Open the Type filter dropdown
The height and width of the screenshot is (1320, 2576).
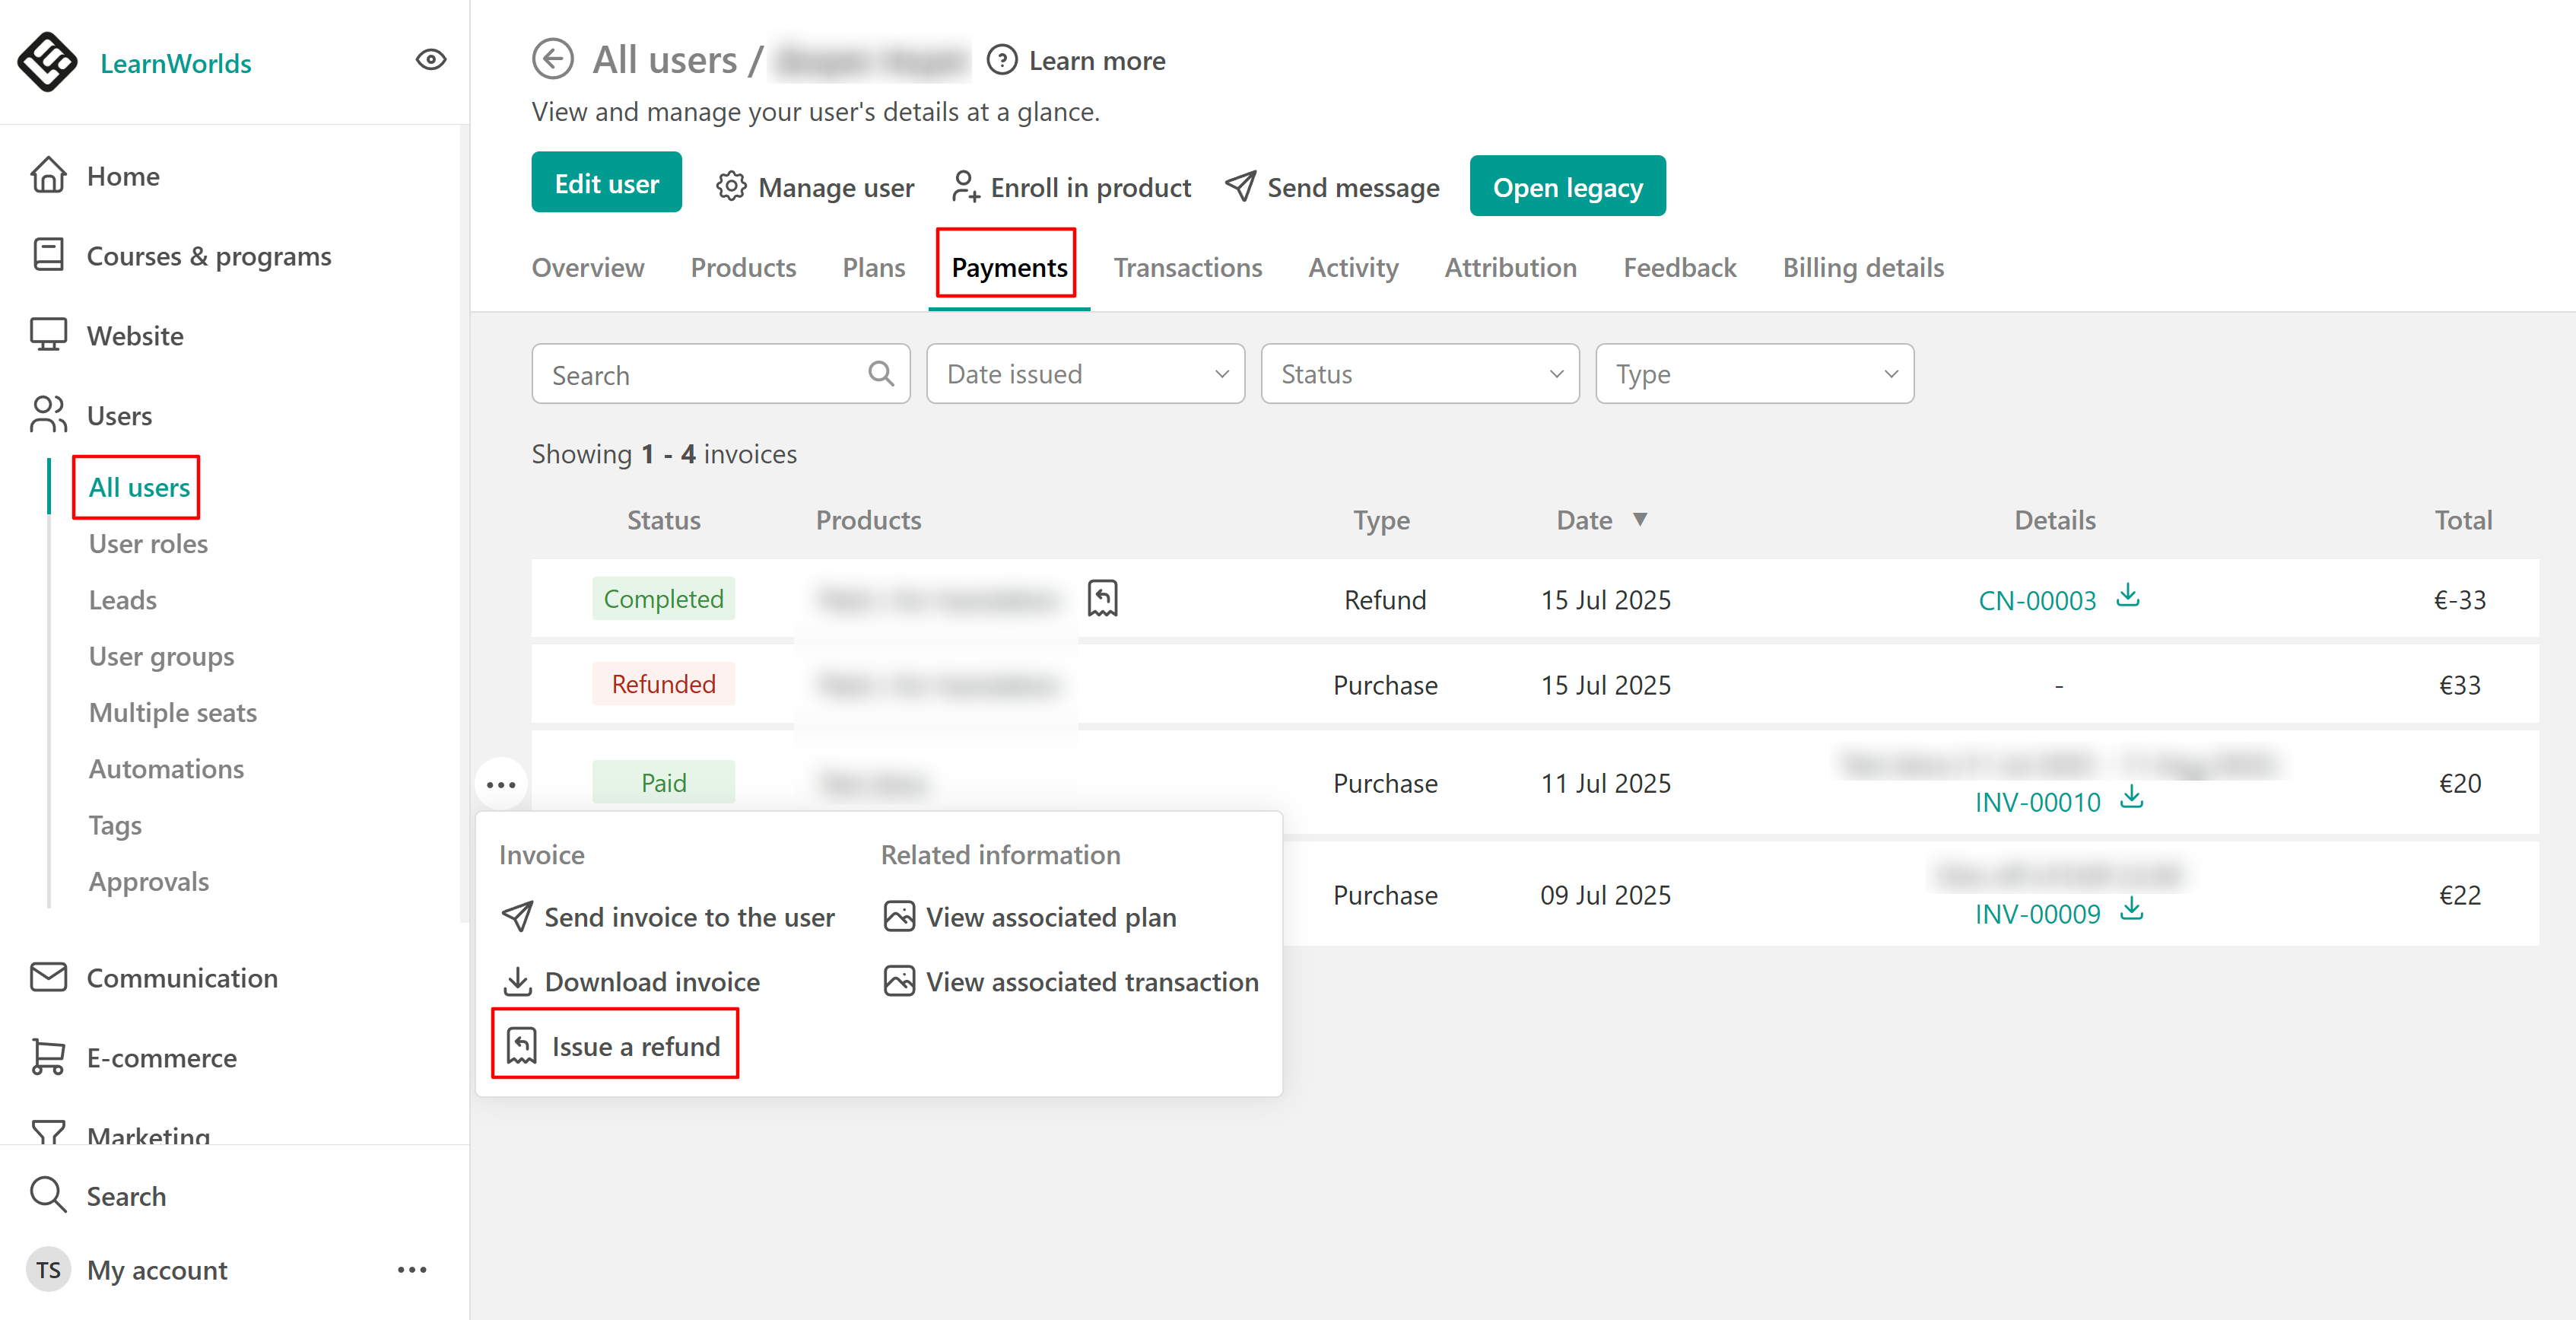pyautogui.click(x=1754, y=374)
